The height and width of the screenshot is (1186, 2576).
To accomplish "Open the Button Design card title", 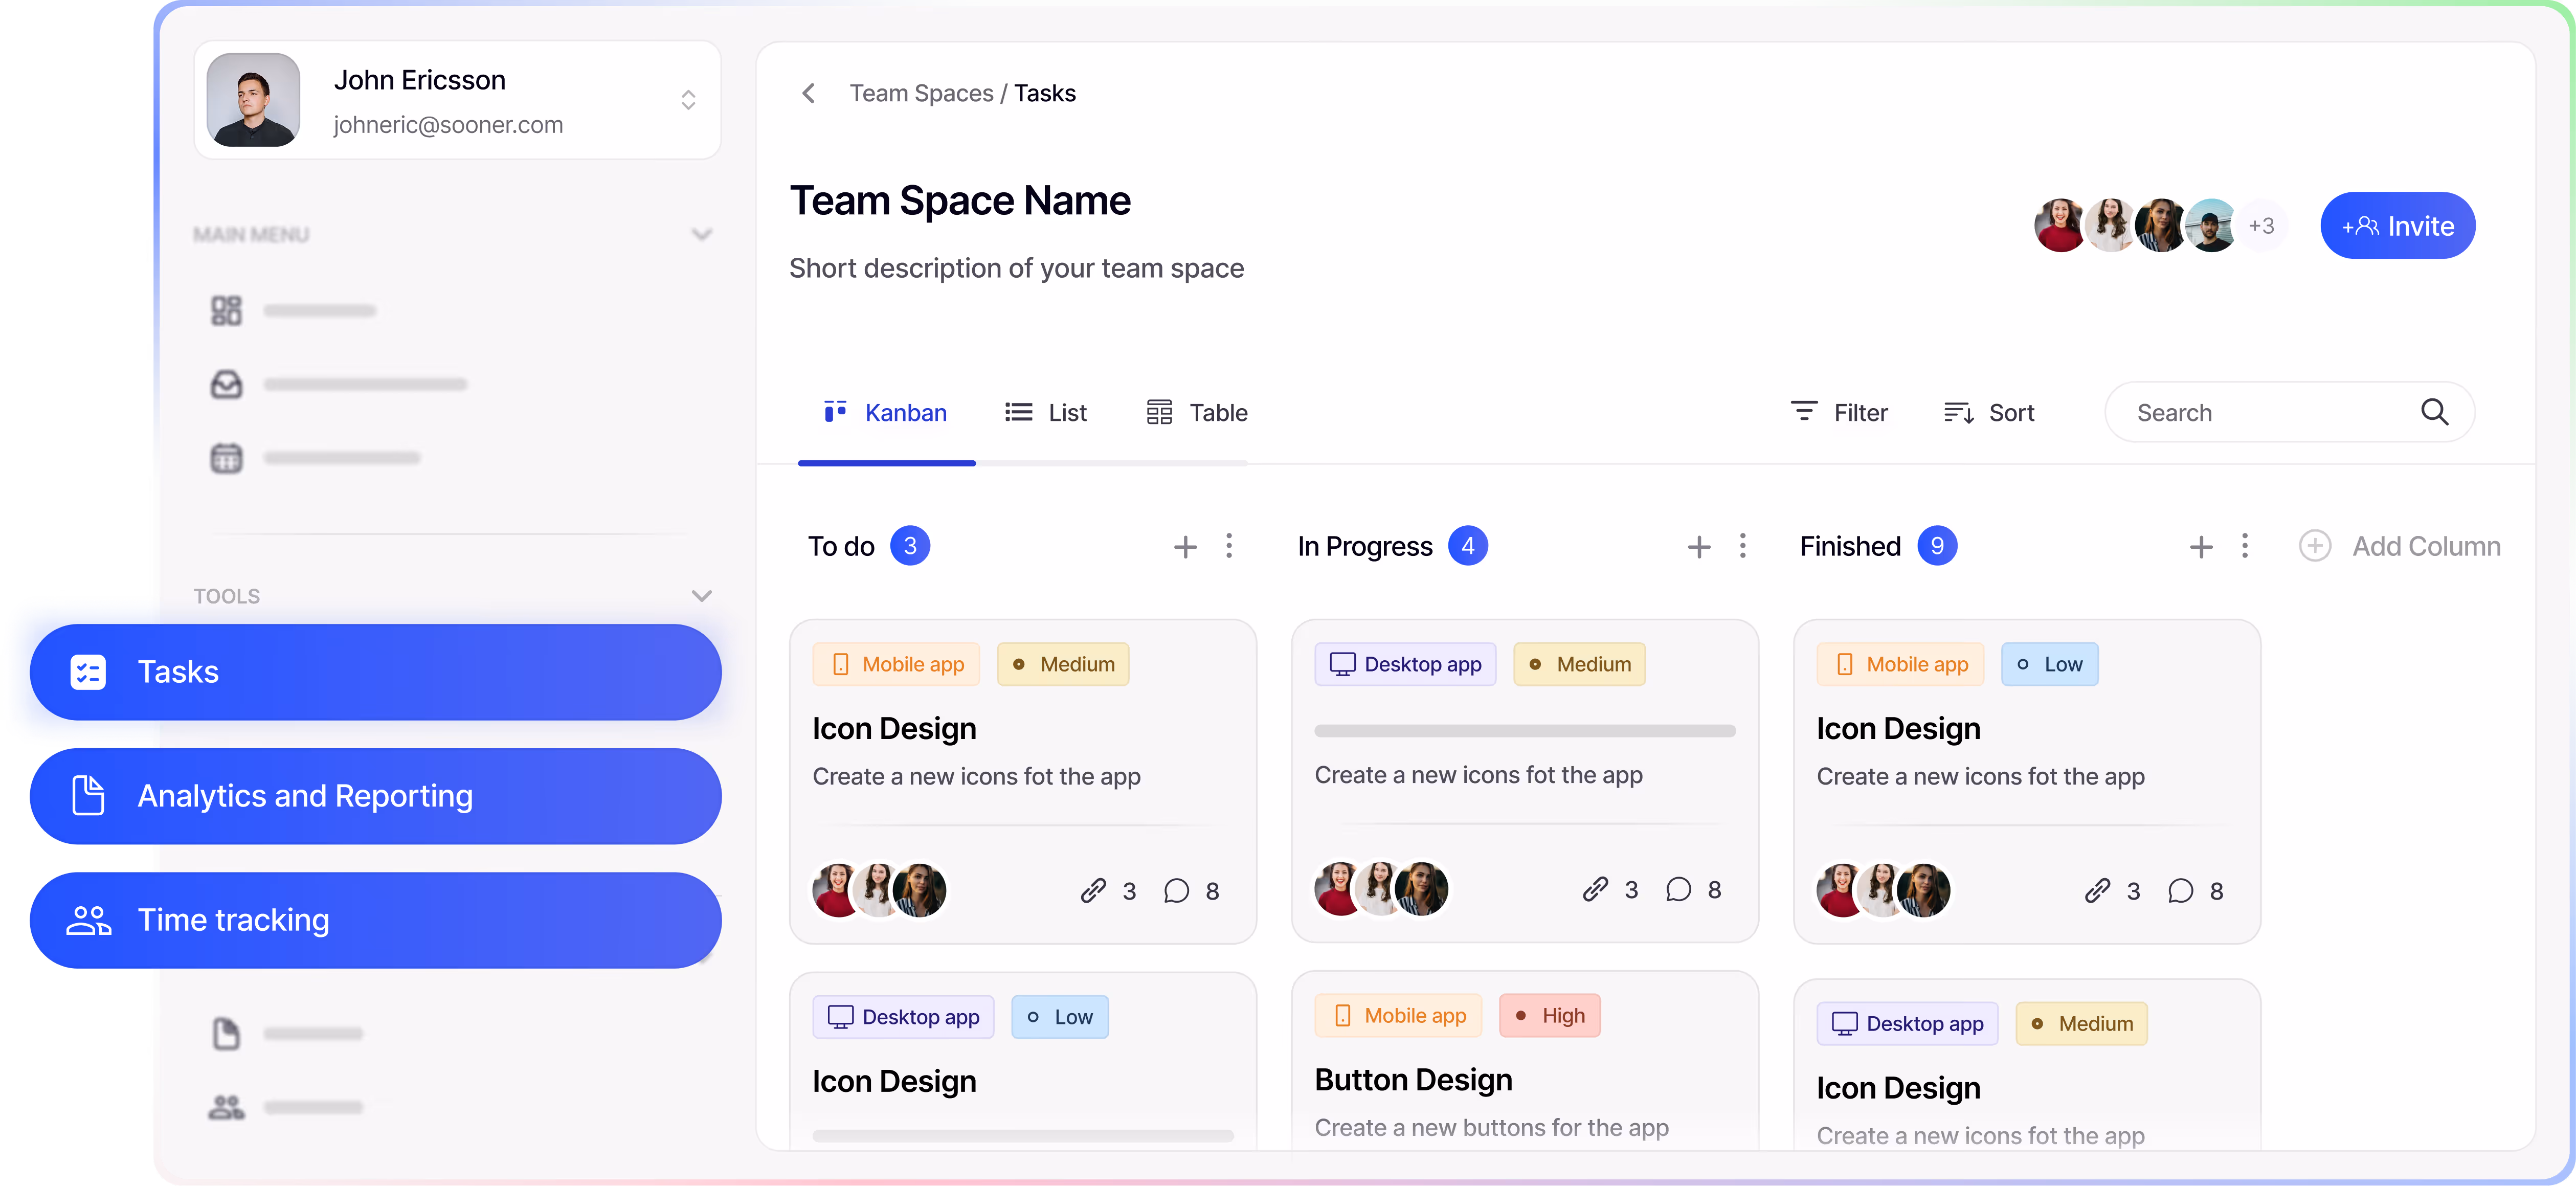I will coord(1413,1080).
